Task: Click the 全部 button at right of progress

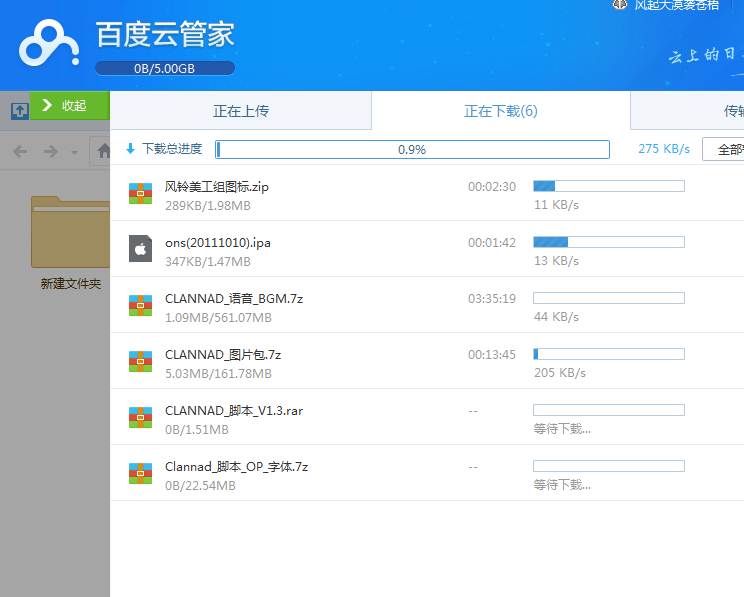Action: click(x=723, y=149)
